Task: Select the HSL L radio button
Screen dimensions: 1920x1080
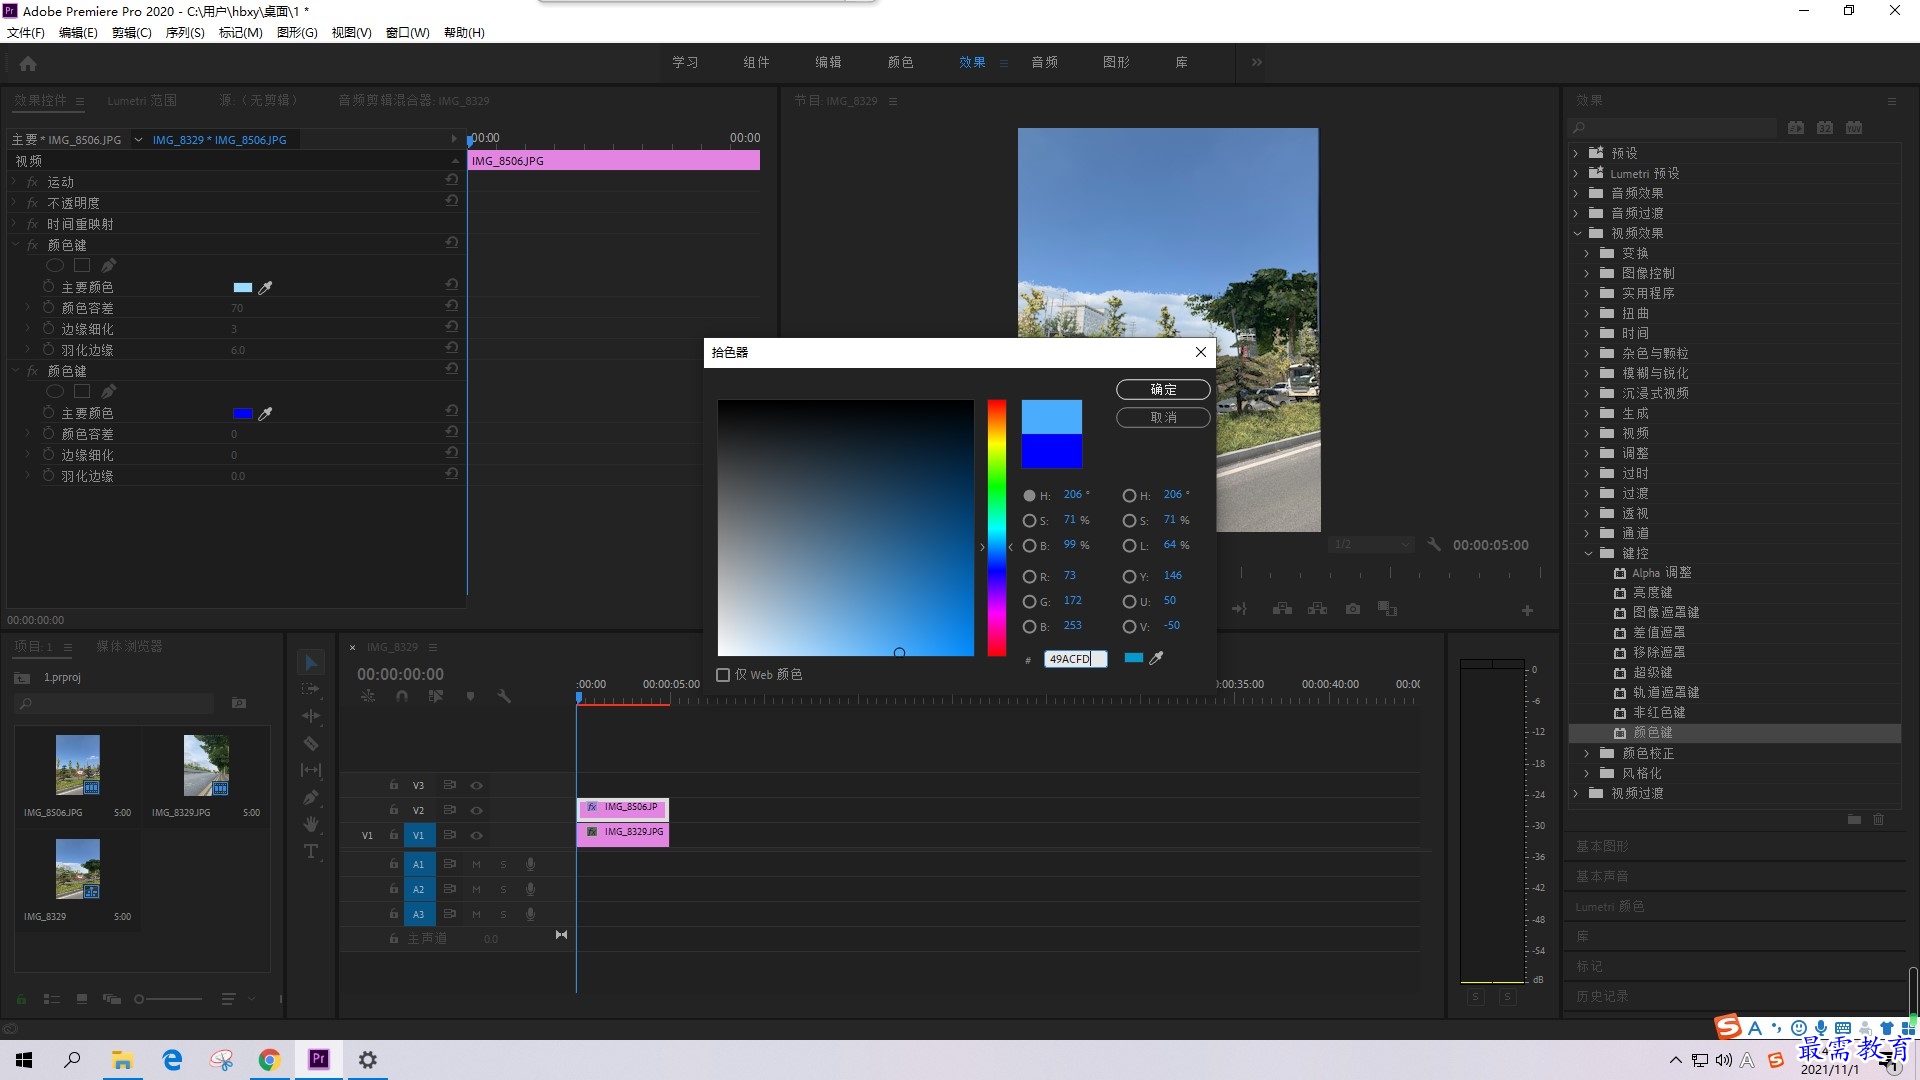Action: [x=1129, y=546]
